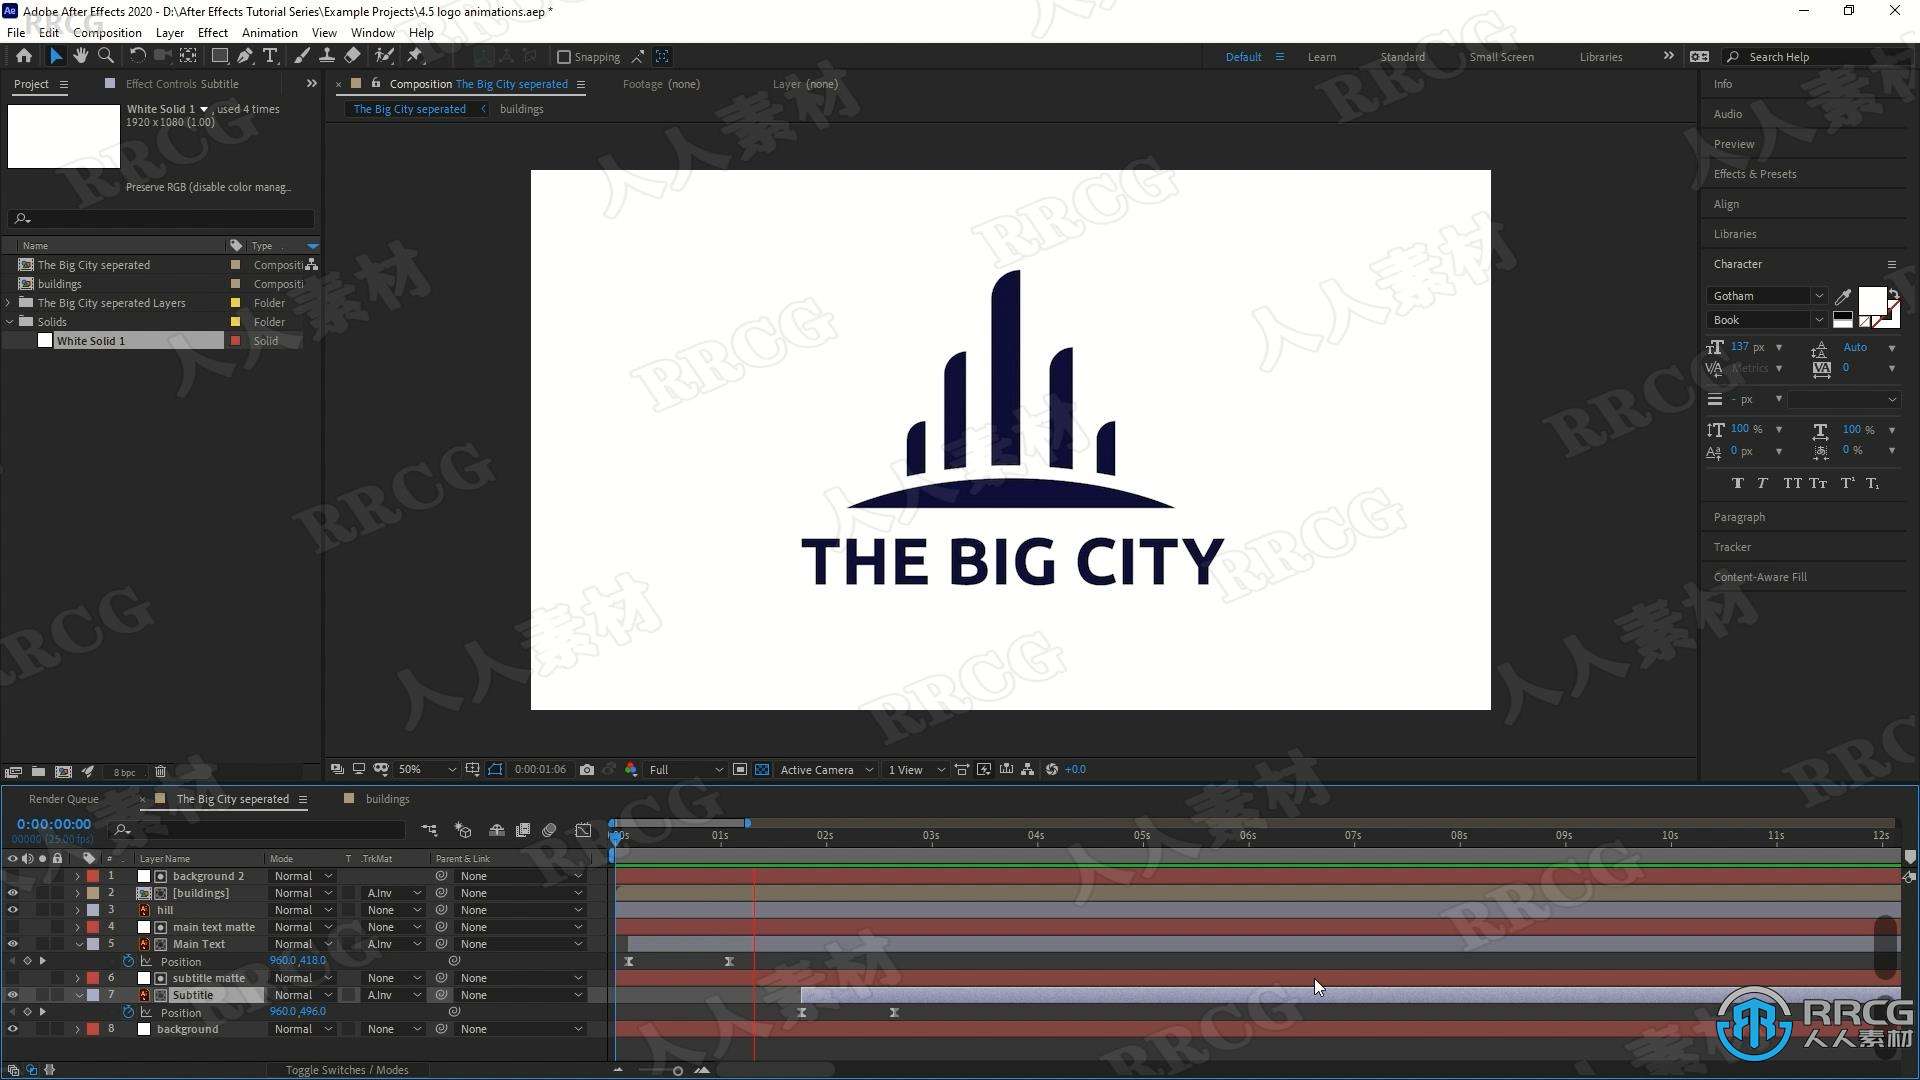The image size is (1920, 1080).
Task: Open the Active Camera dropdown
Action: tap(826, 770)
